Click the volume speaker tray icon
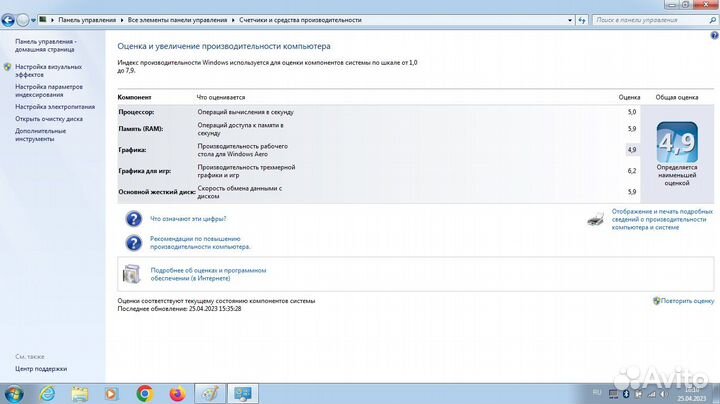 [664, 394]
